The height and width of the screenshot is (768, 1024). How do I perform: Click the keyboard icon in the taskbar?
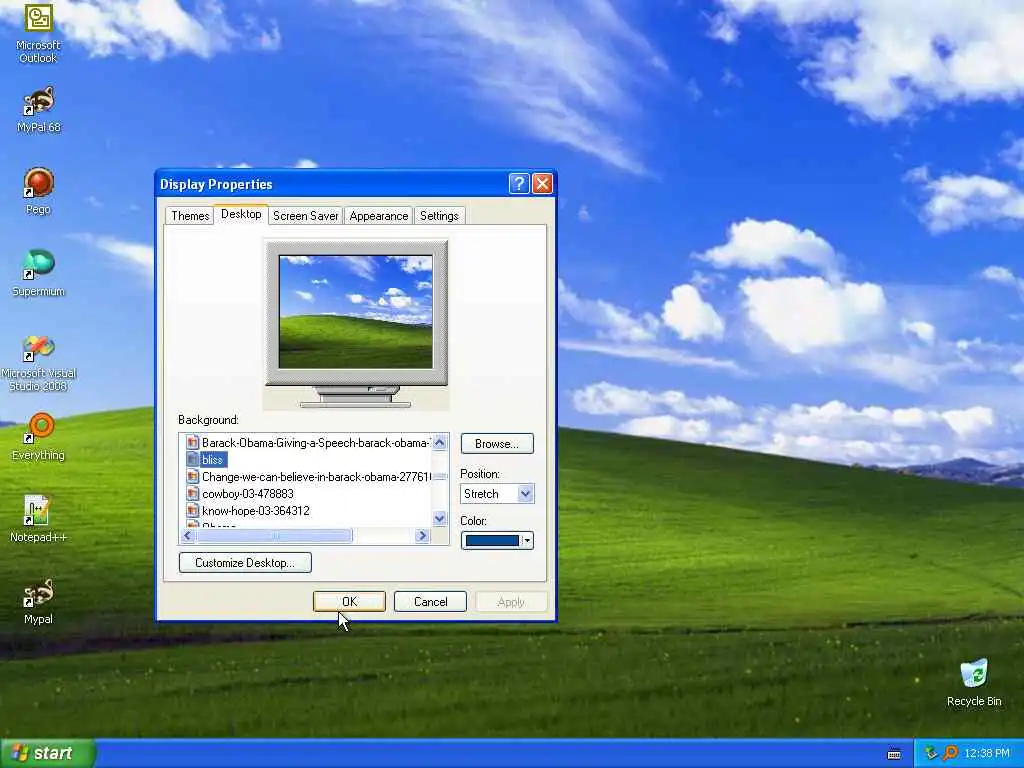(894, 754)
